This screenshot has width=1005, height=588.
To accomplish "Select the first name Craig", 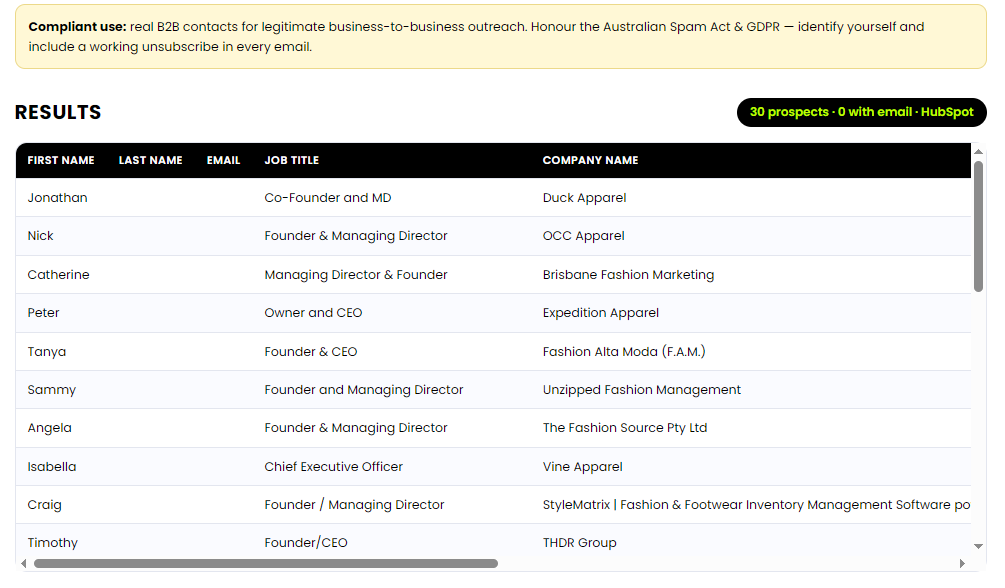I will point(45,505).
